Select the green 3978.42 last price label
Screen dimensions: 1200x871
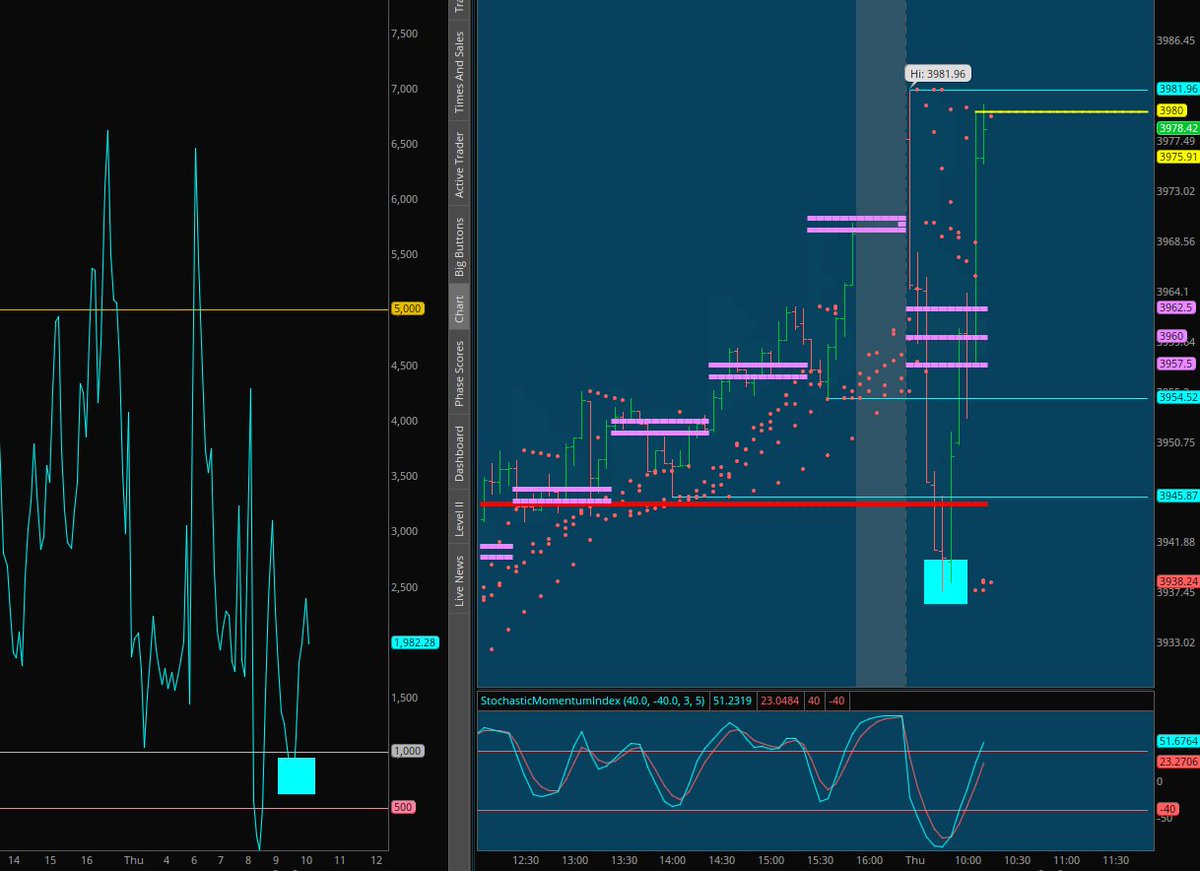1177,127
